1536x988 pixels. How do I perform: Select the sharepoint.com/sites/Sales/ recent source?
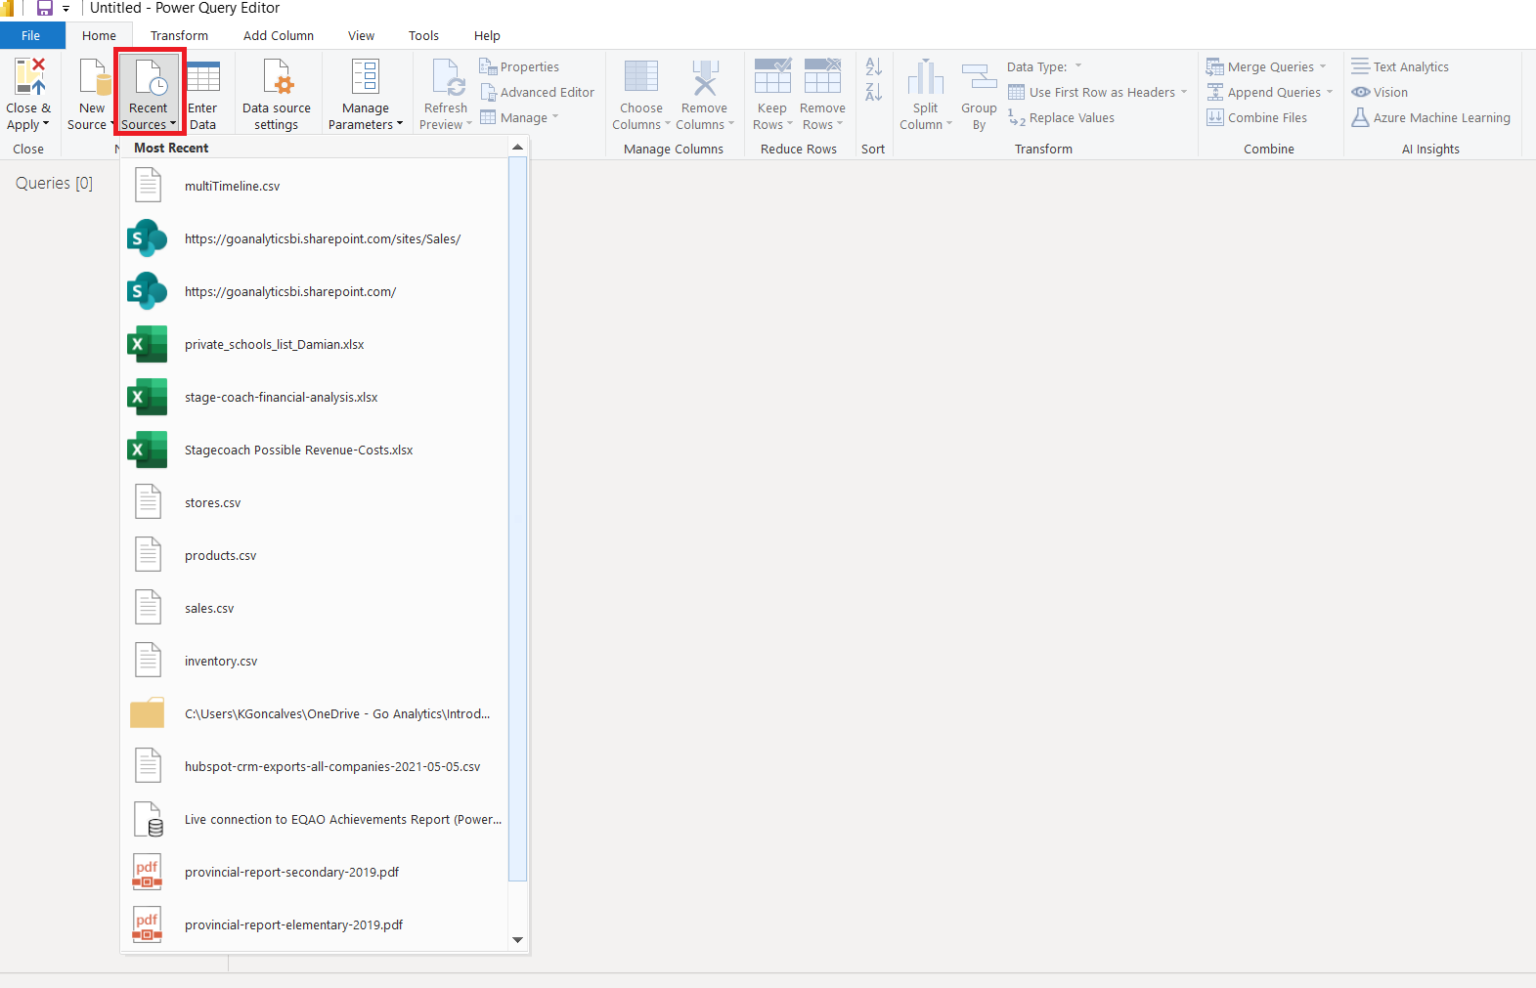click(x=314, y=239)
